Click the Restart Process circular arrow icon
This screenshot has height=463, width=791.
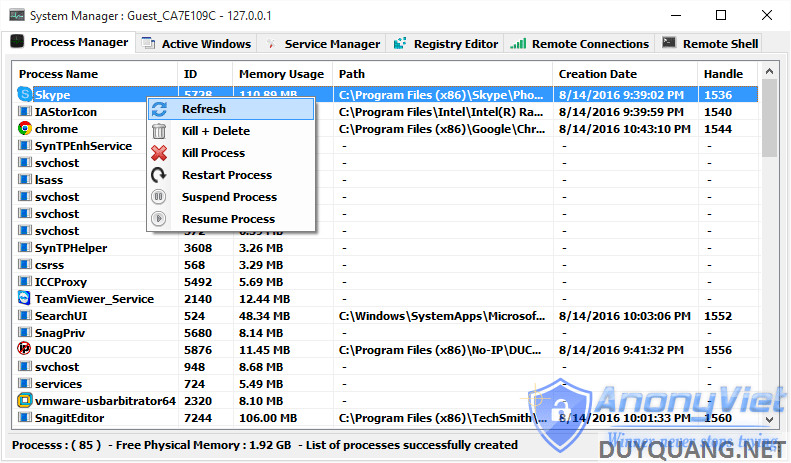pyautogui.click(x=159, y=175)
